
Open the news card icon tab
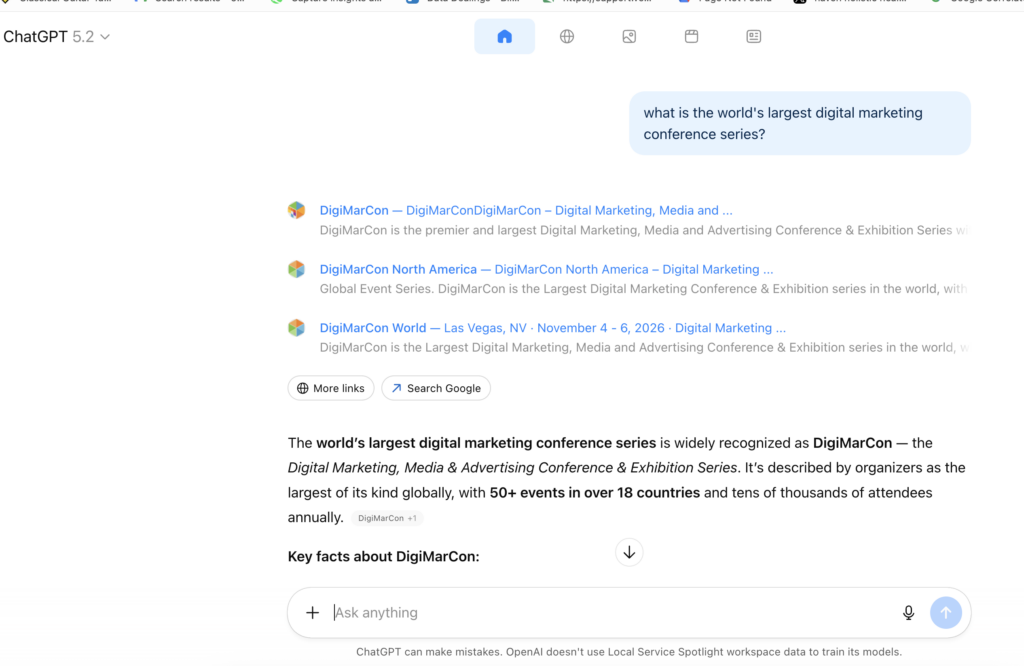[x=753, y=37]
